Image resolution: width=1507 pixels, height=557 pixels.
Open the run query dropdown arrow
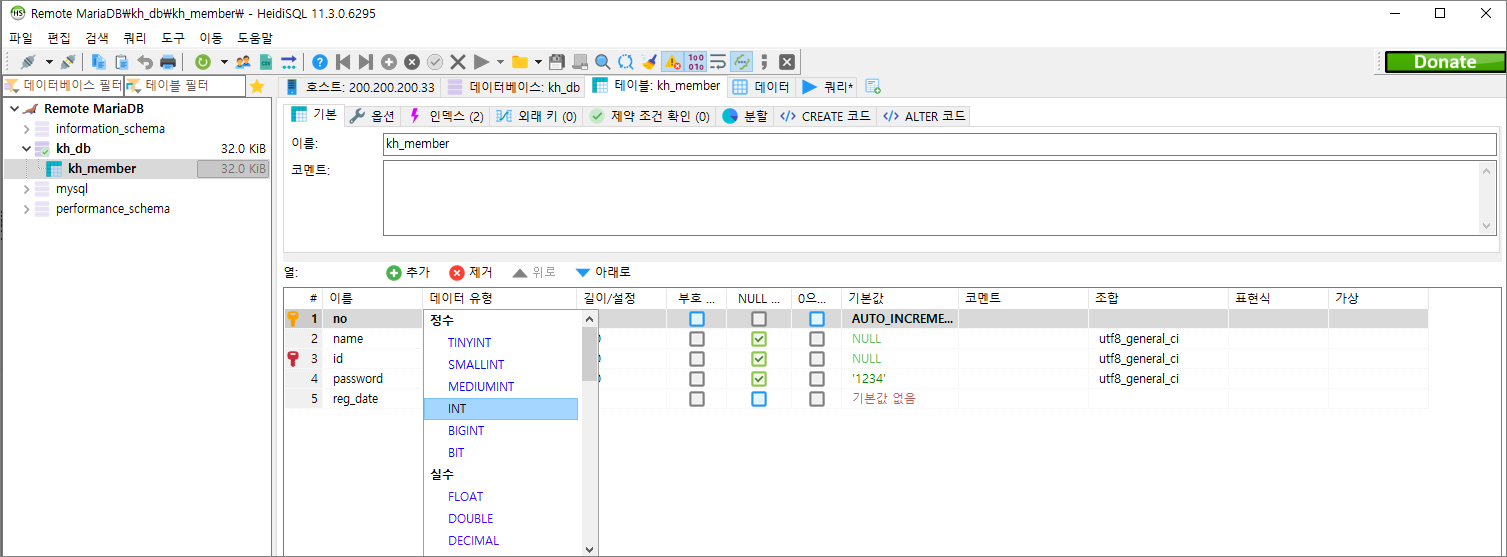[500, 62]
